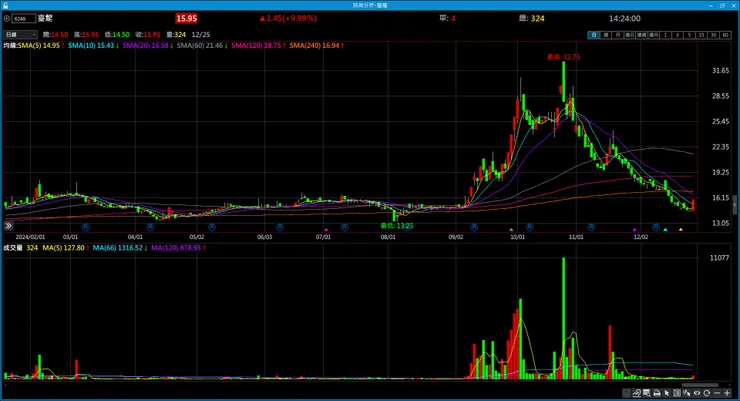Click the volume MA(120) 878.93 label
740x401 pixels.
pyautogui.click(x=178, y=248)
